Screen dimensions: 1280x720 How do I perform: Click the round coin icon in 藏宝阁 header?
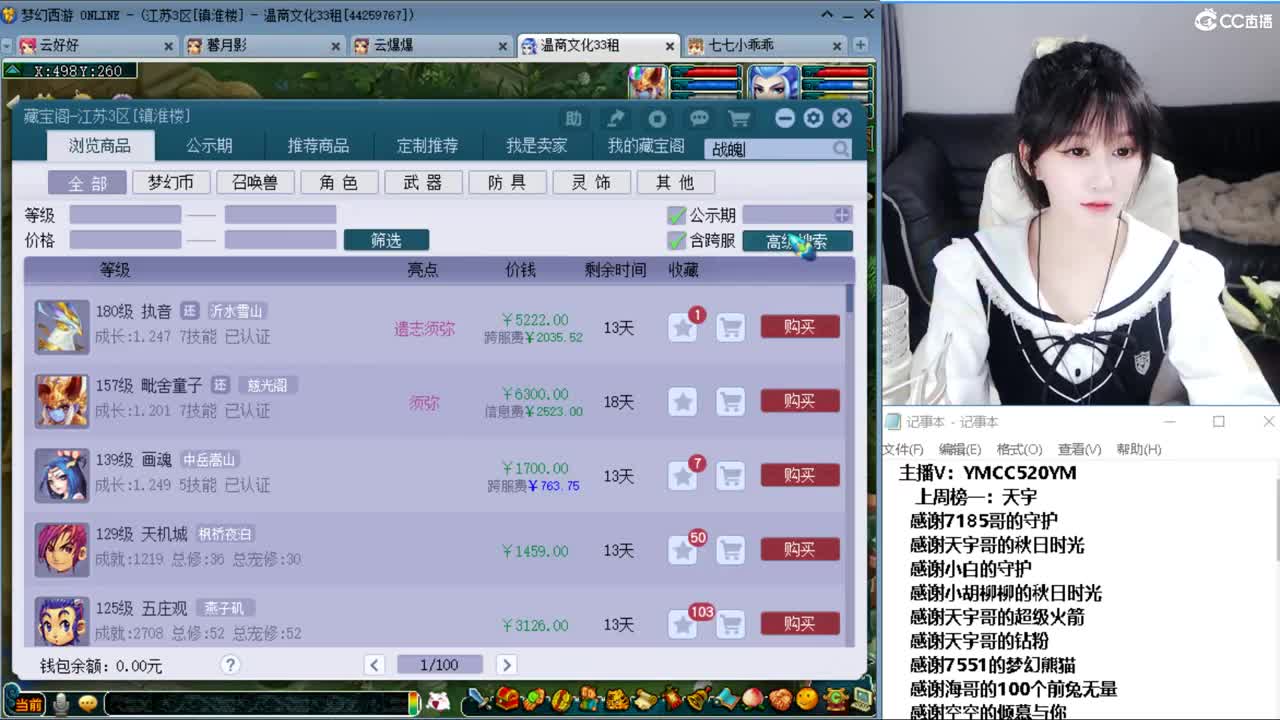(657, 118)
